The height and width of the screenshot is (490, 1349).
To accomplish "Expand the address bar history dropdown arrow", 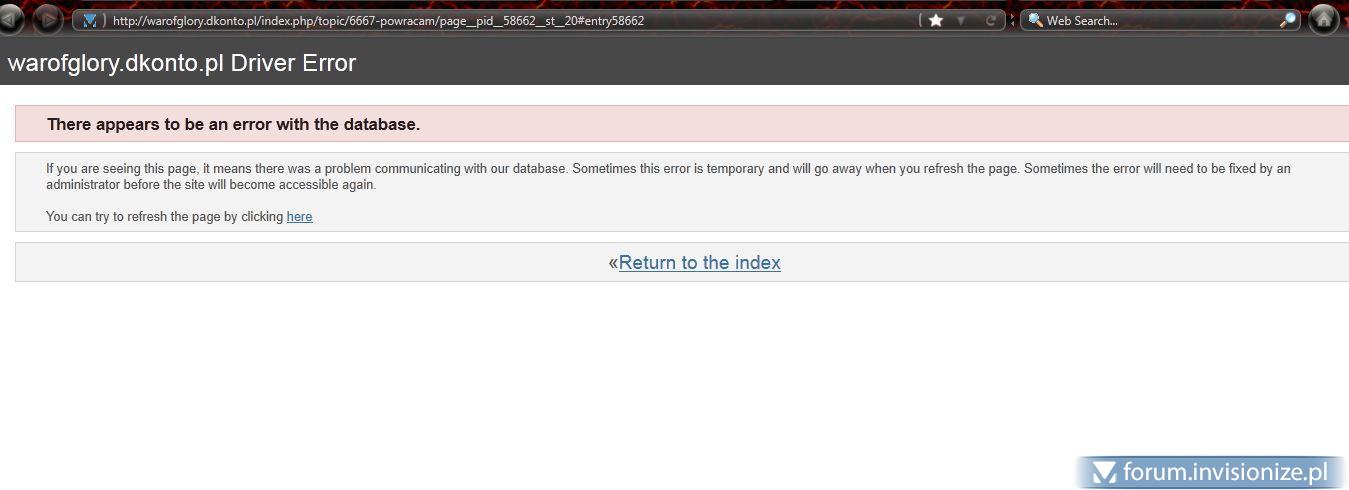I will (x=961, y=20).
